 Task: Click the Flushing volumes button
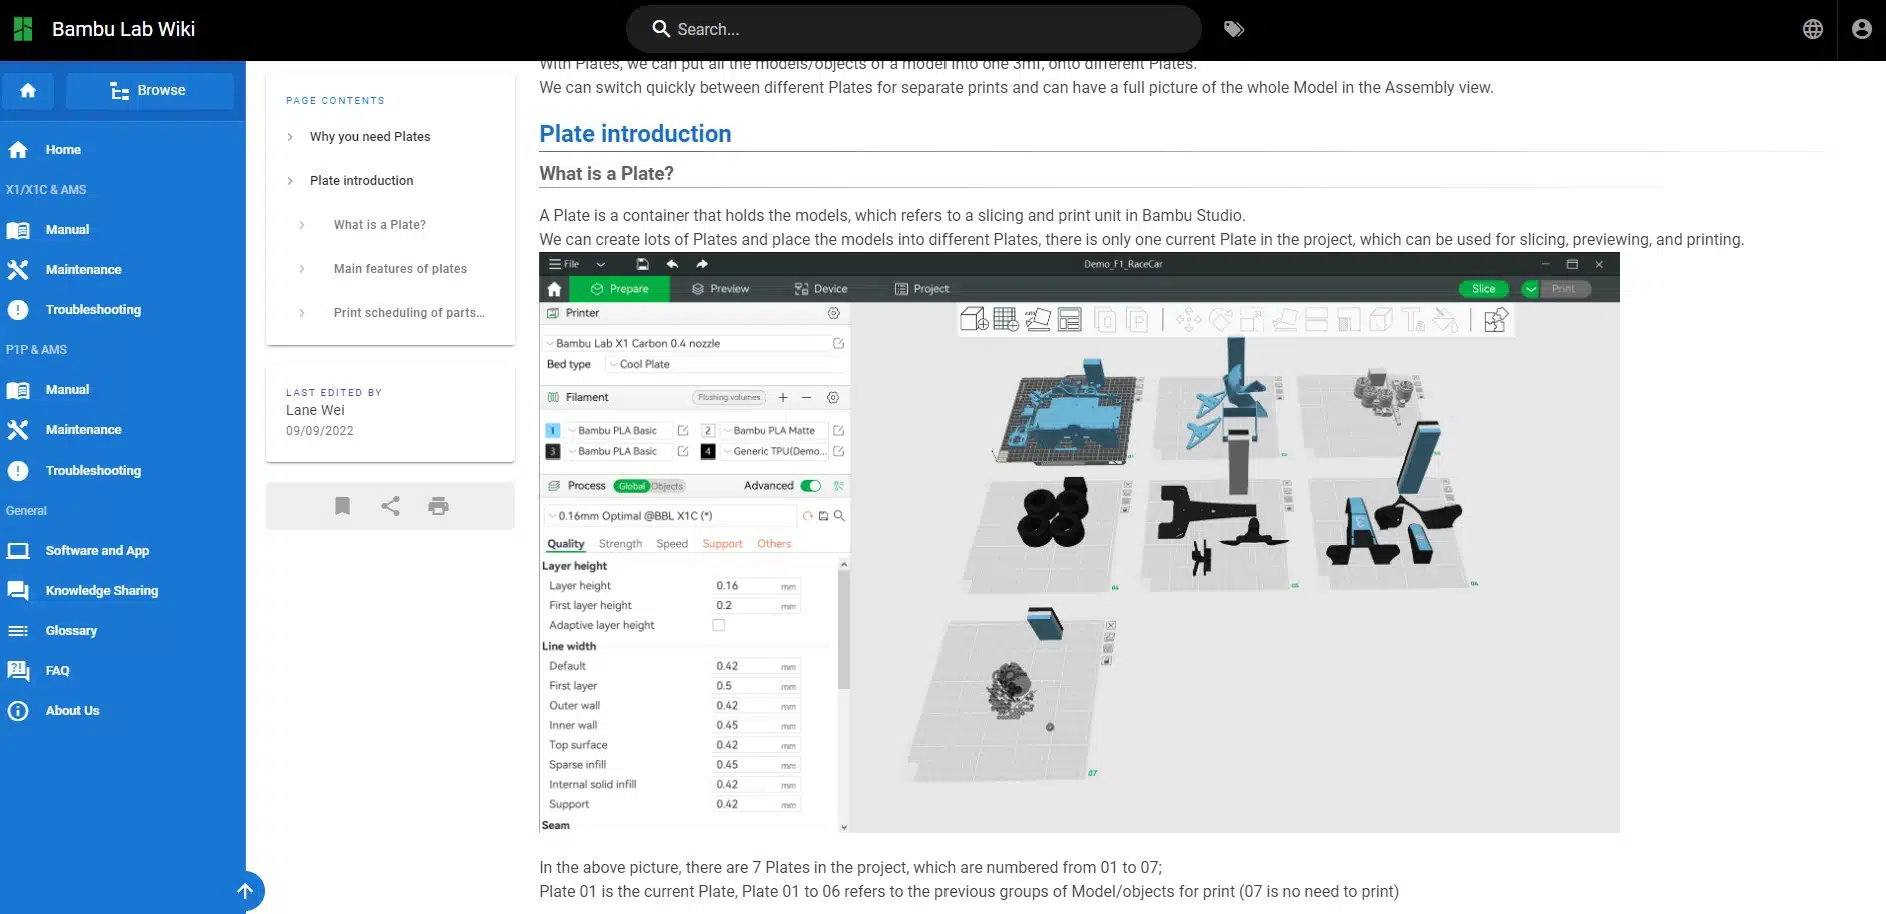tap(729, 398)
